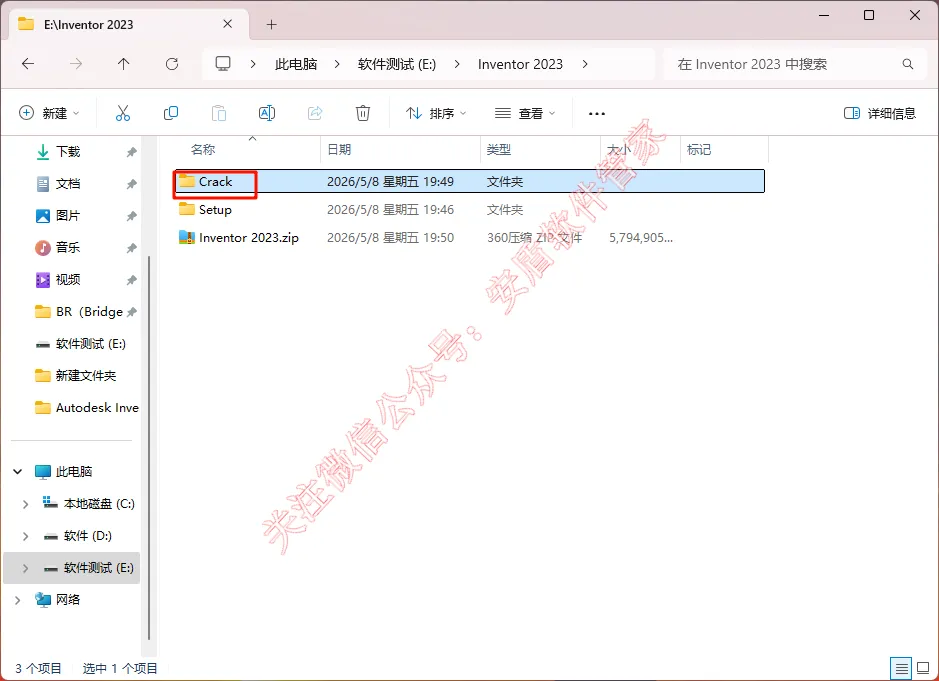Unpin the 下载 folder pin icon
939x681 pixels.
(x=132, y=152)
